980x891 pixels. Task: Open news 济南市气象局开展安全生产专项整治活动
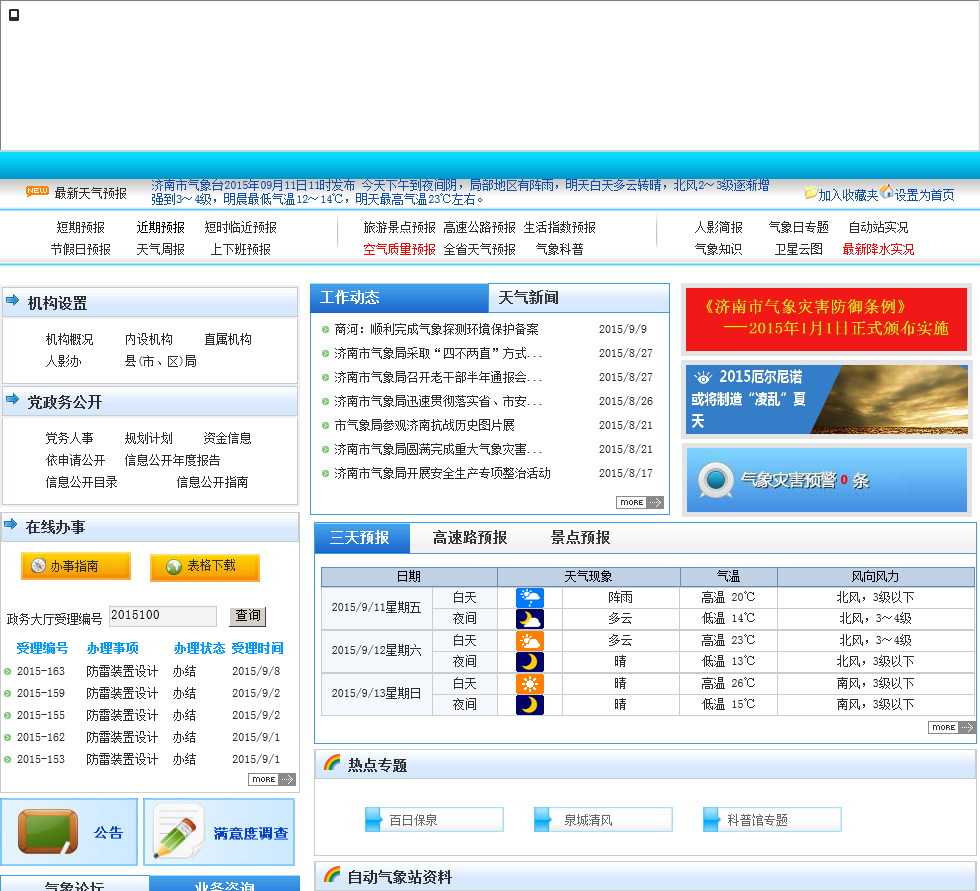pos(442,474)
